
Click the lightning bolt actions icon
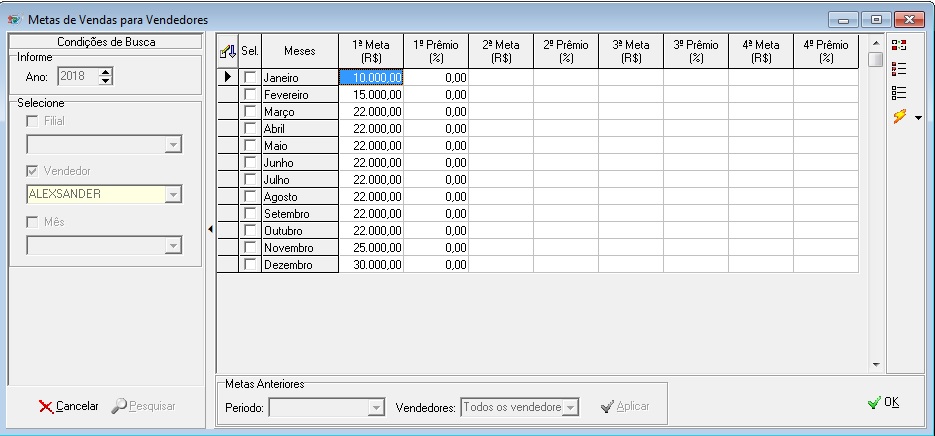click(900, 116)
